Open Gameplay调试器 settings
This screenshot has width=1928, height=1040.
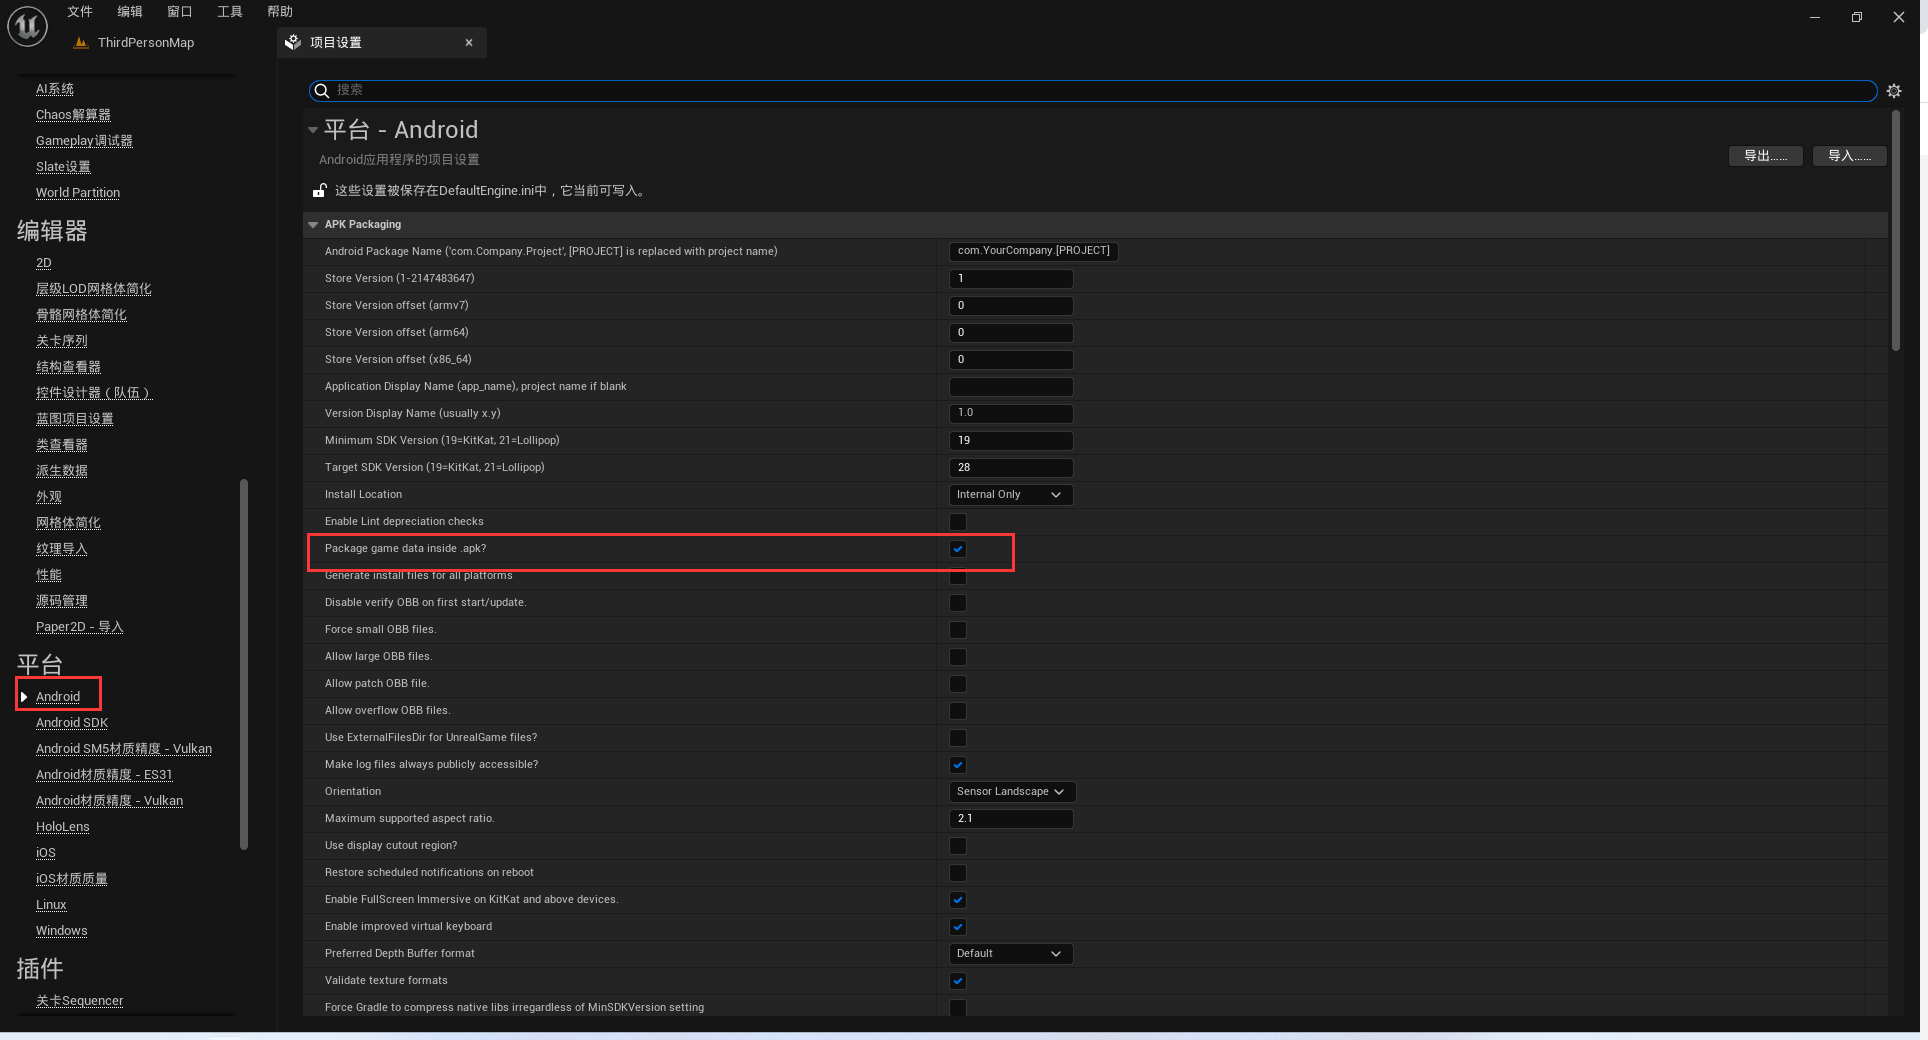[x=84, y=141]
